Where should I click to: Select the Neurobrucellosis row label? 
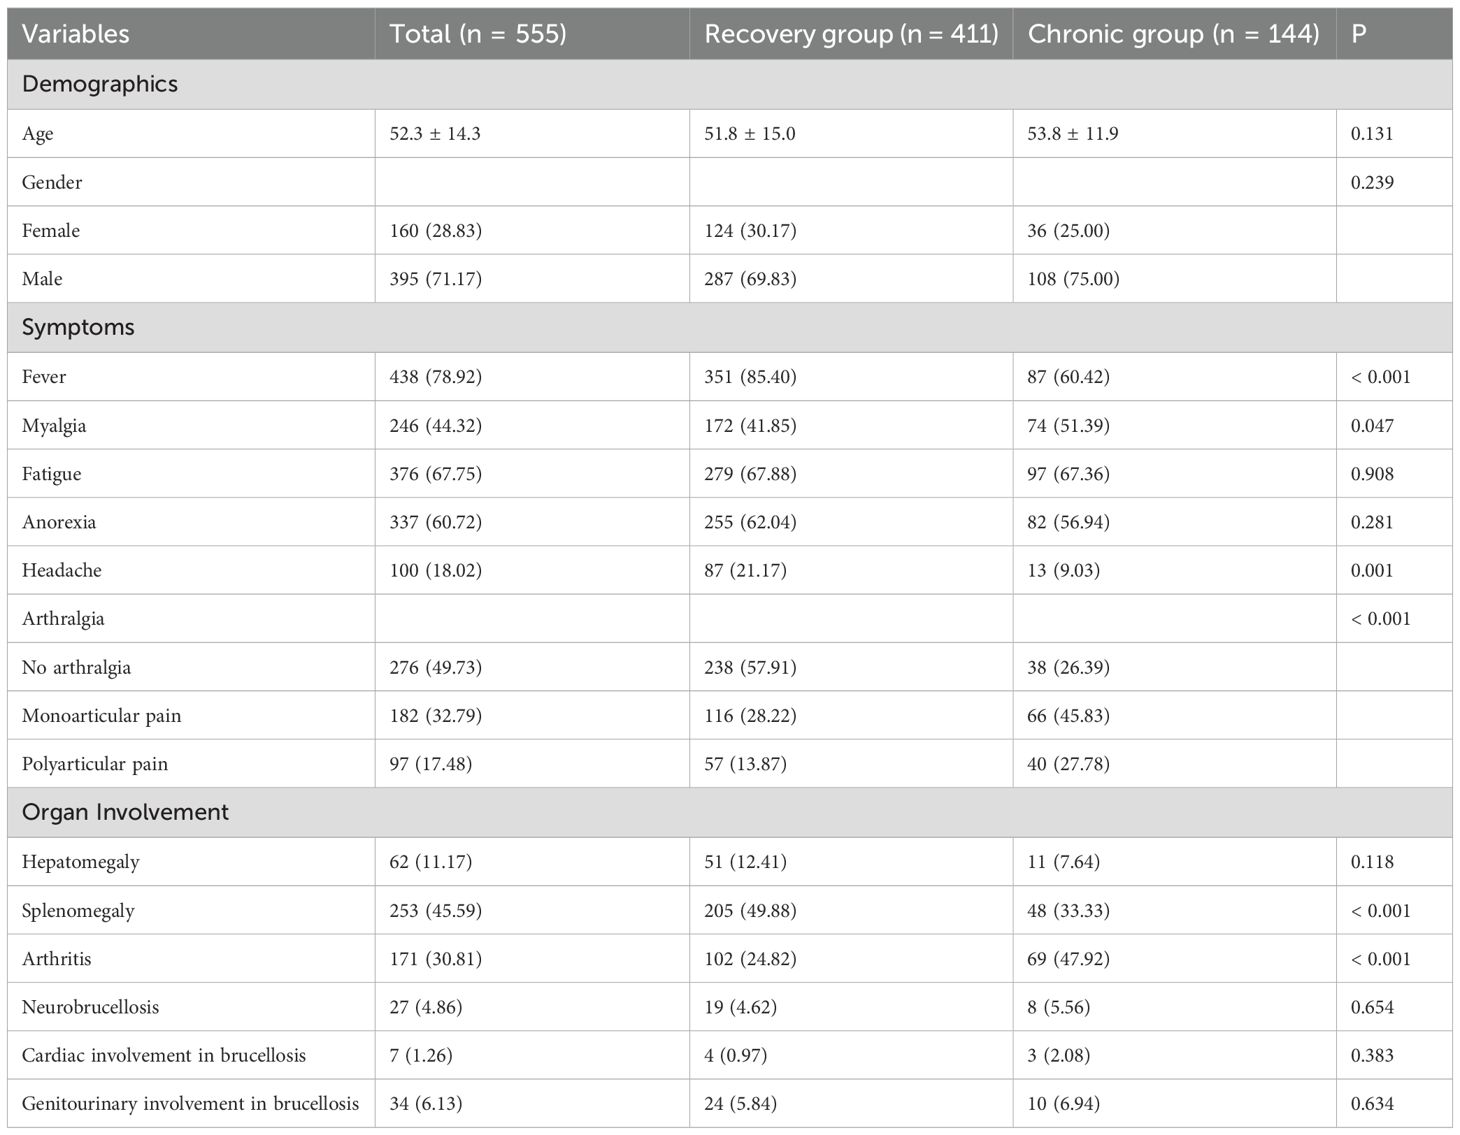(x=90, y=1007)
